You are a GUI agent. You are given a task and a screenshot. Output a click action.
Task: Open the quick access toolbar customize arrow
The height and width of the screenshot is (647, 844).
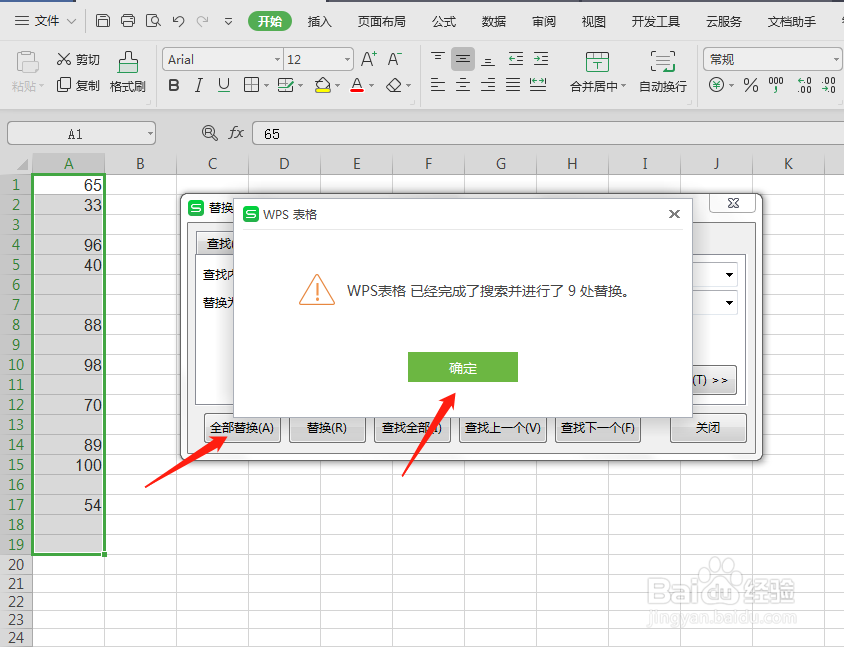(x=228, y=22)
